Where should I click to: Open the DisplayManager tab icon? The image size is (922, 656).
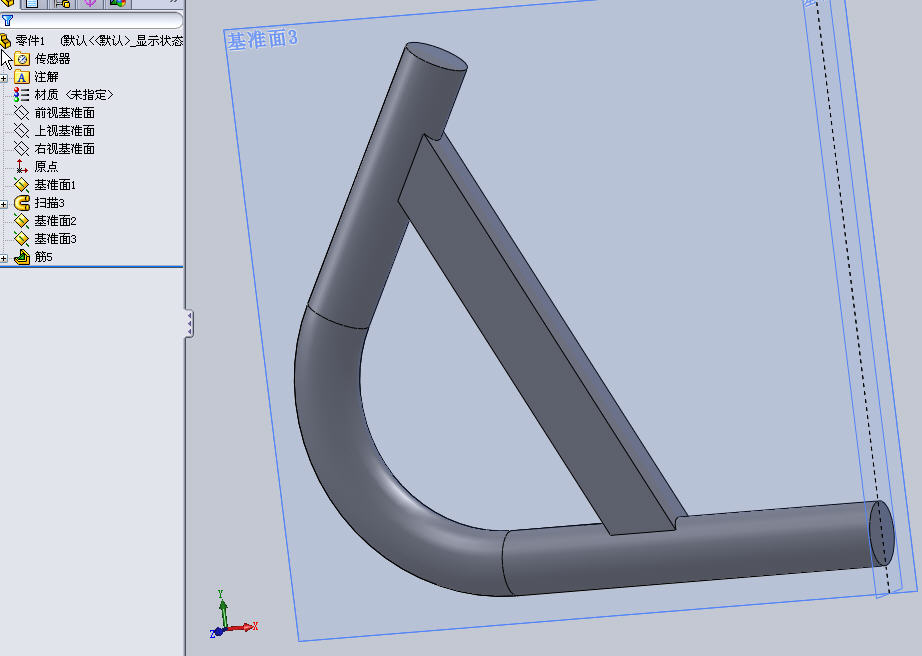tap(118, 3)
